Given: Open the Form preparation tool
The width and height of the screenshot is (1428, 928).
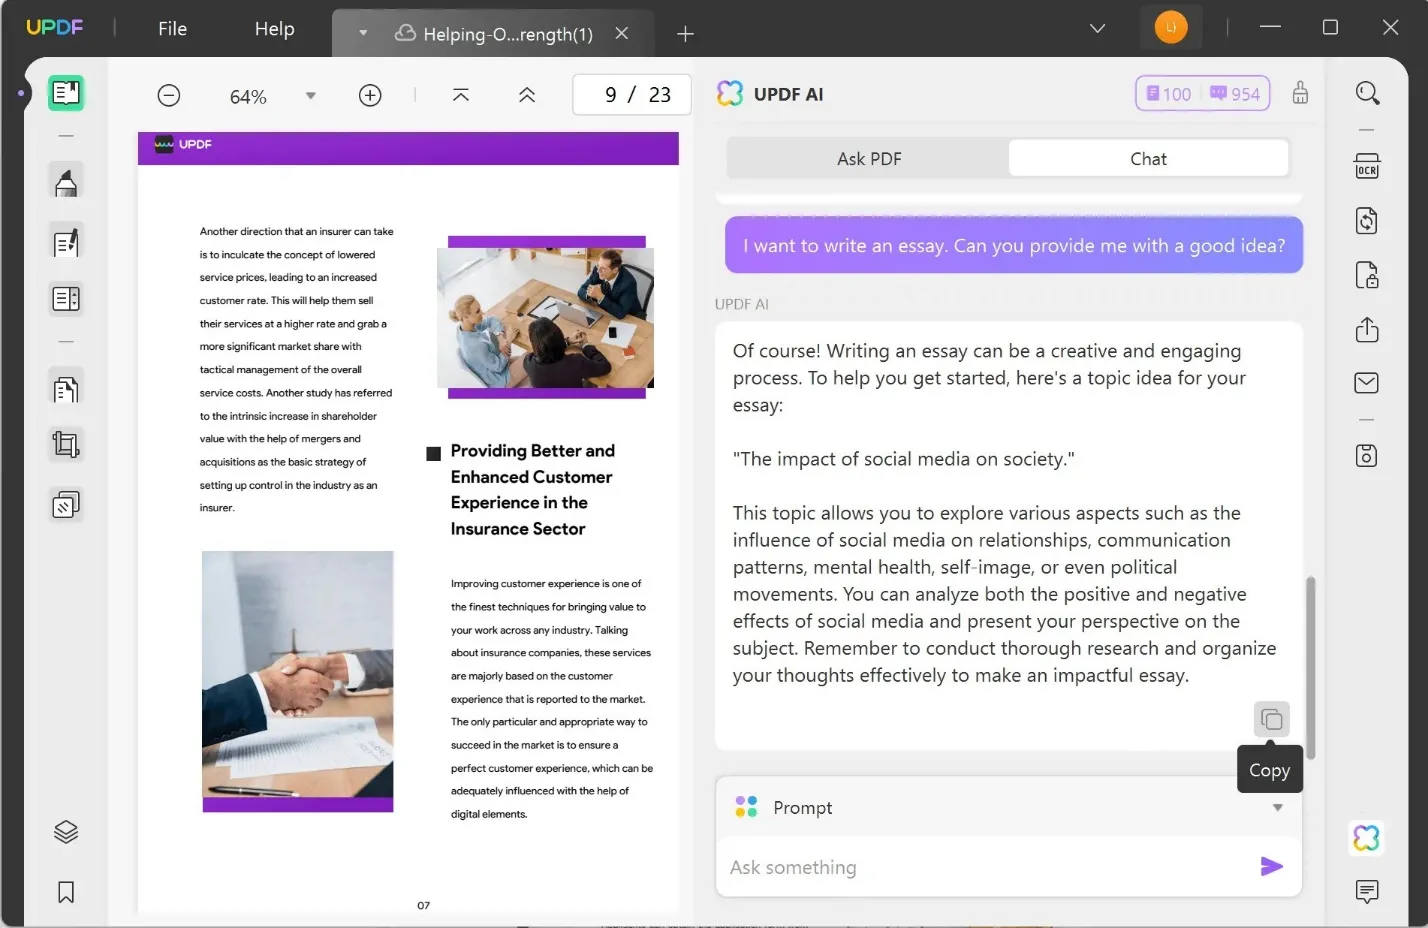Looking at the screenshot, I should tap(66, 298).
